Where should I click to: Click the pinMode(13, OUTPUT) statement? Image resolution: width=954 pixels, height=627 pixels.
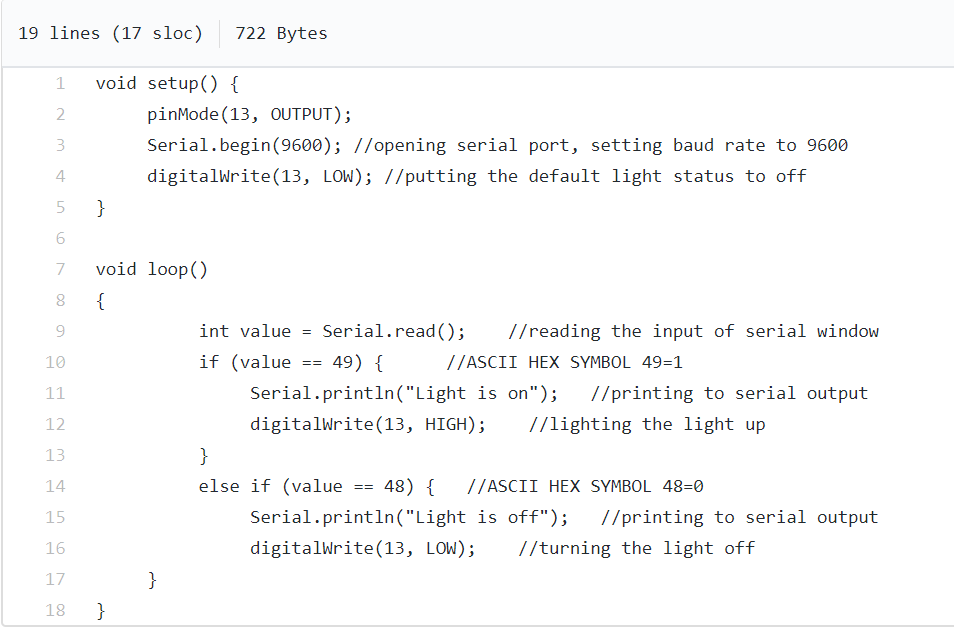click(x=249, y=114)
